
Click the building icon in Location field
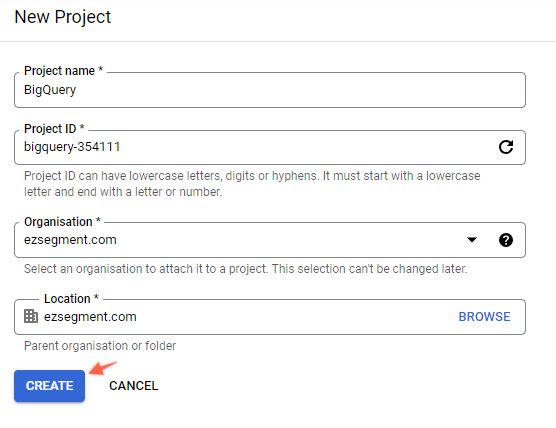[31, 316]
